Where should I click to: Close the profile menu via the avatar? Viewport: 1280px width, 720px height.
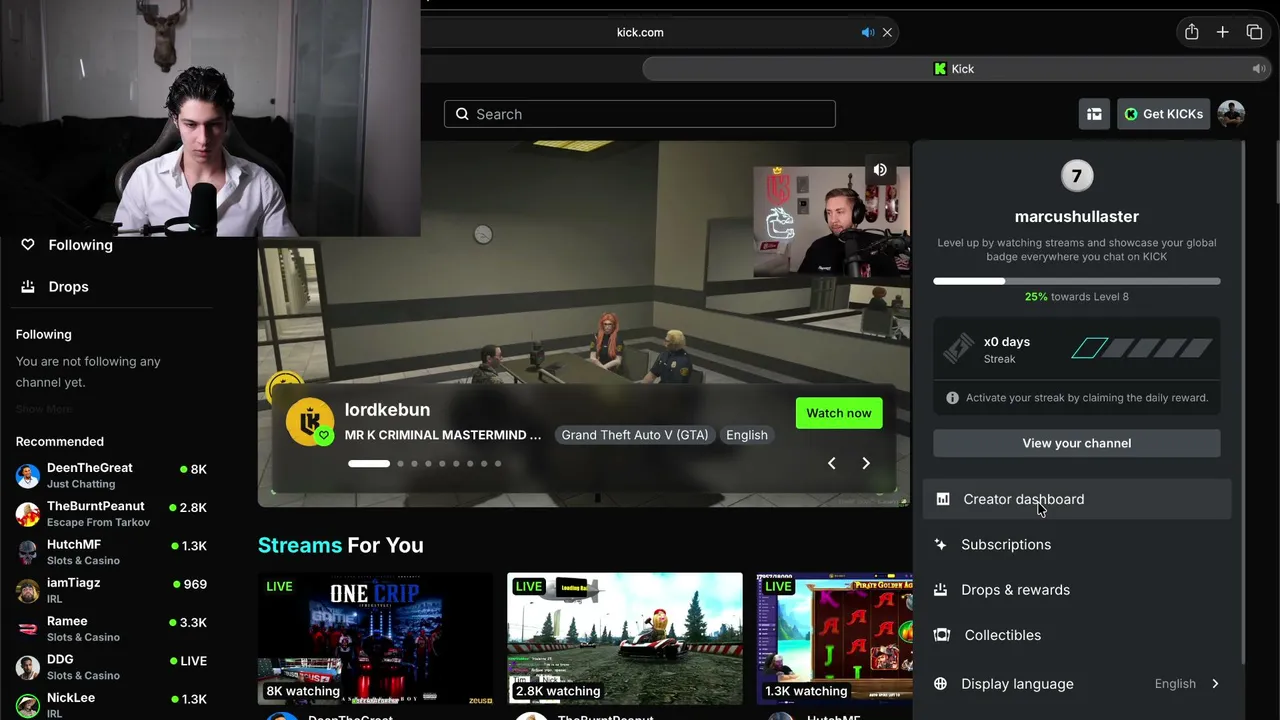click(1231, 114)
